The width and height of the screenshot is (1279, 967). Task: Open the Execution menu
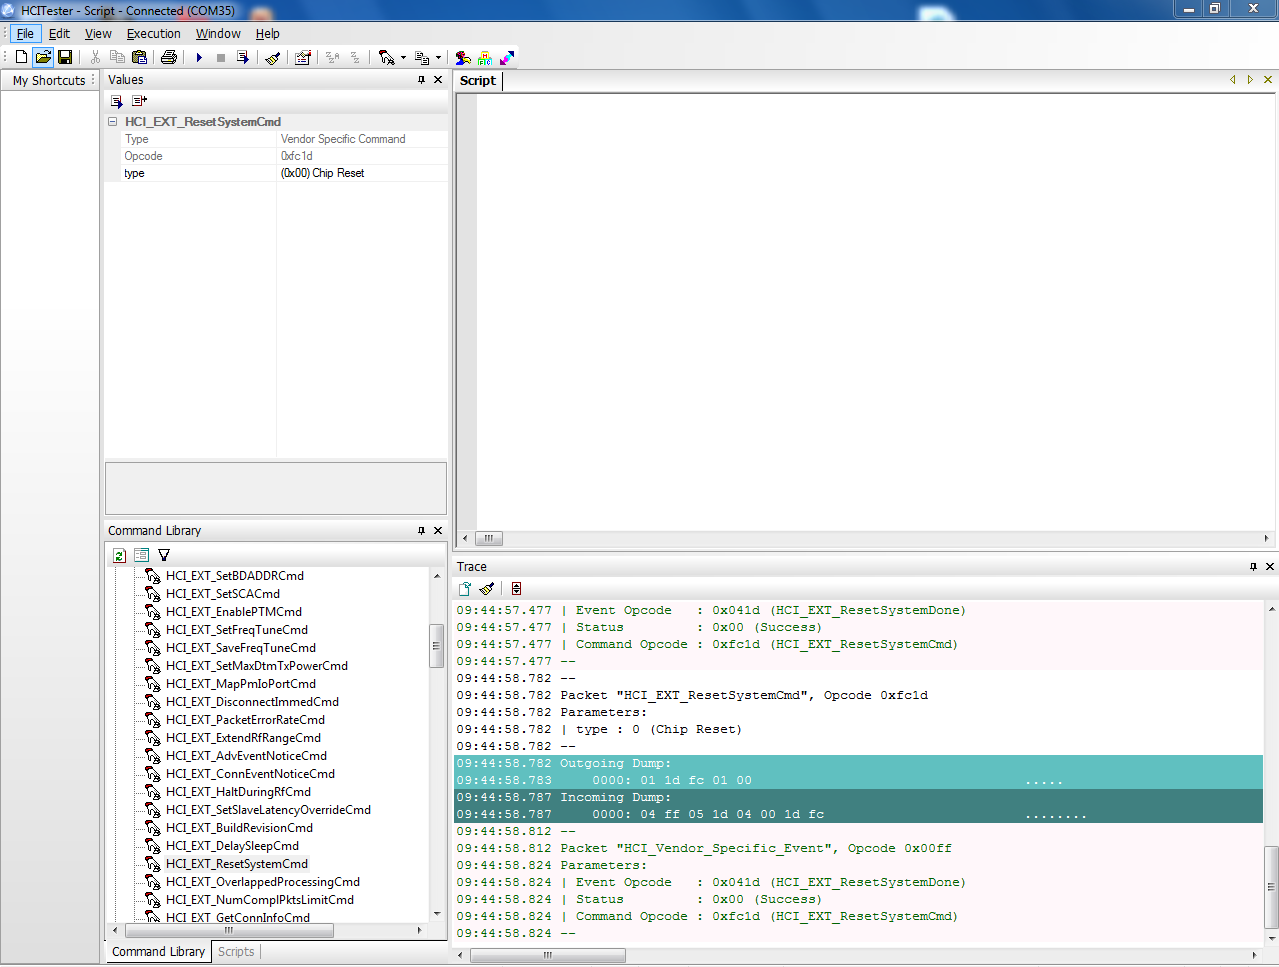tap(153, 33)
